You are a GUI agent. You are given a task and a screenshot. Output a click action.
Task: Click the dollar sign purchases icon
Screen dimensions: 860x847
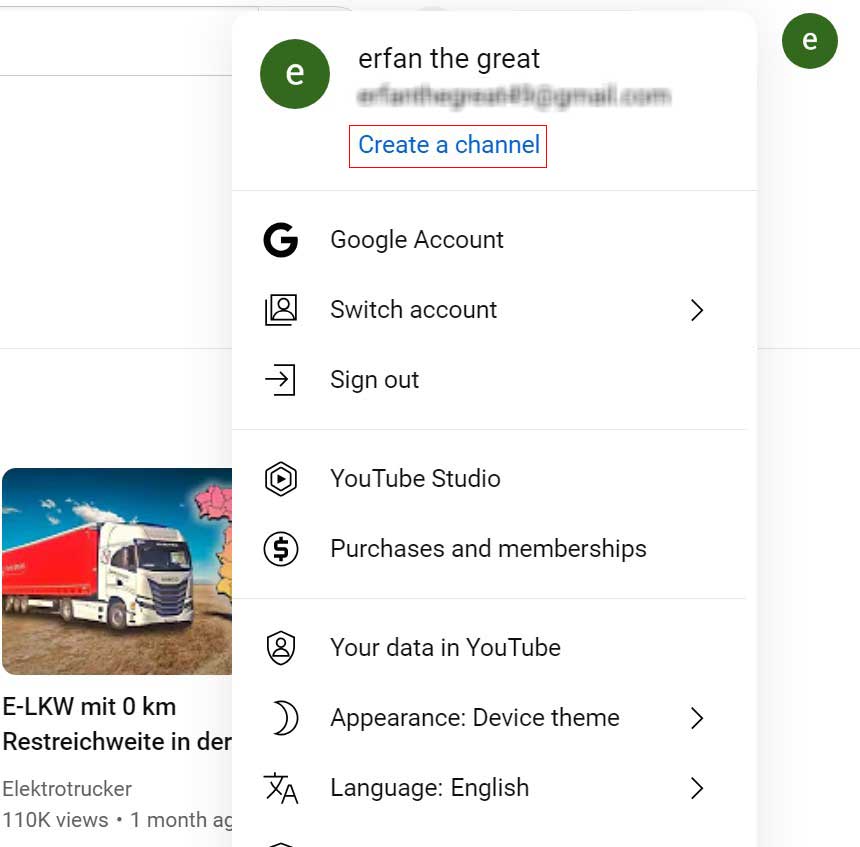(x=281, y=549)
